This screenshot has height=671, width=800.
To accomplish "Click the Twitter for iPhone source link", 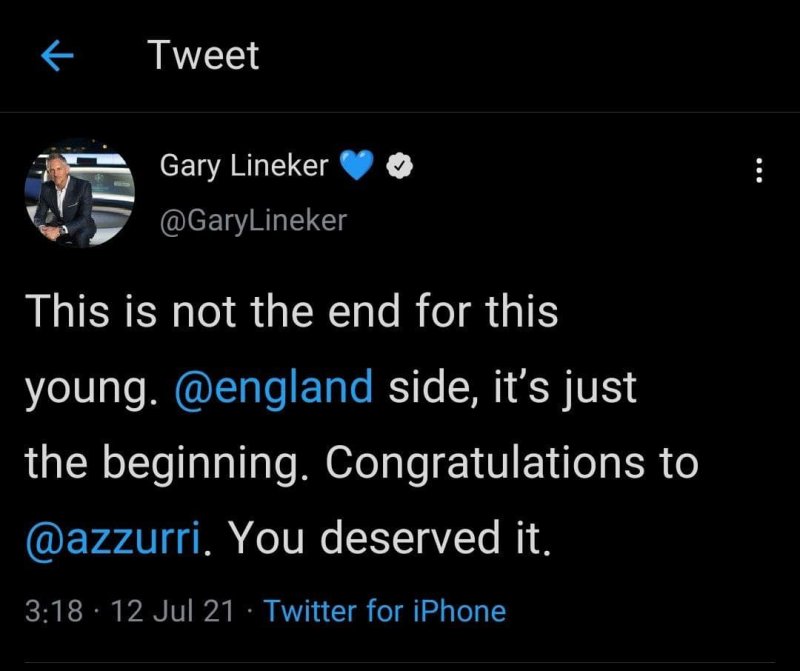I will [x=385, y=611].
